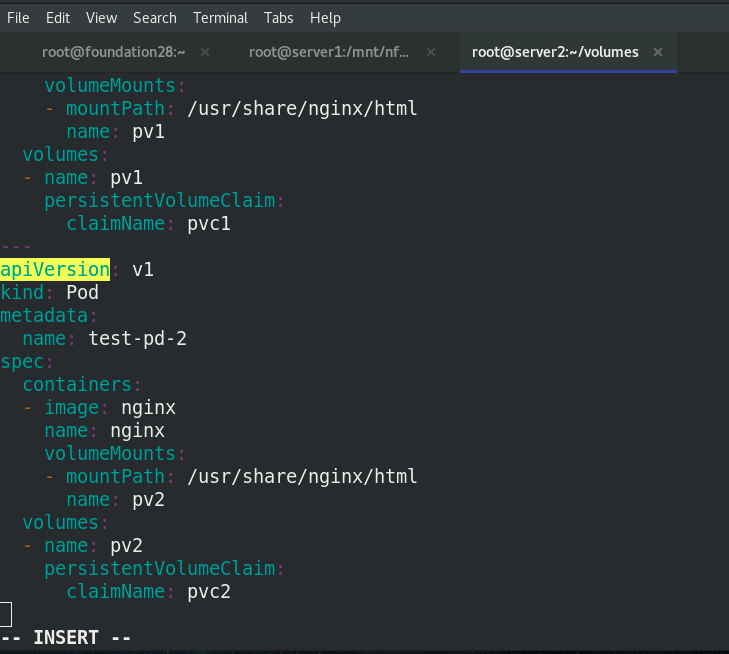The width and height of the screenshot is (729, 654).
Task: Switch to root@foundation28 tab
Action: point(113,52)
